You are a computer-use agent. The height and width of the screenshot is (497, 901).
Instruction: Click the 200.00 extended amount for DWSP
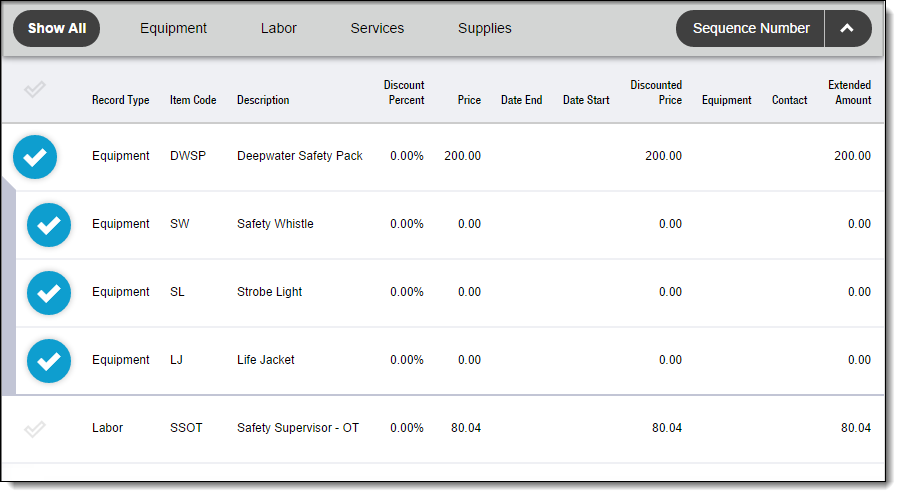coord(853,156)
